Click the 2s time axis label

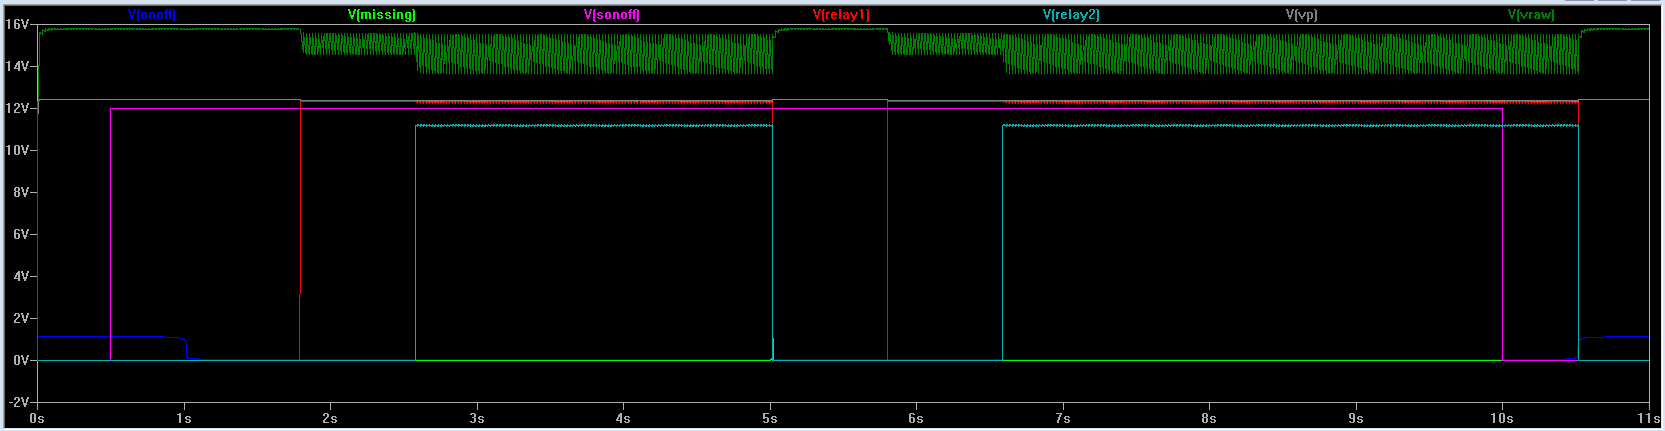point(330,419)
